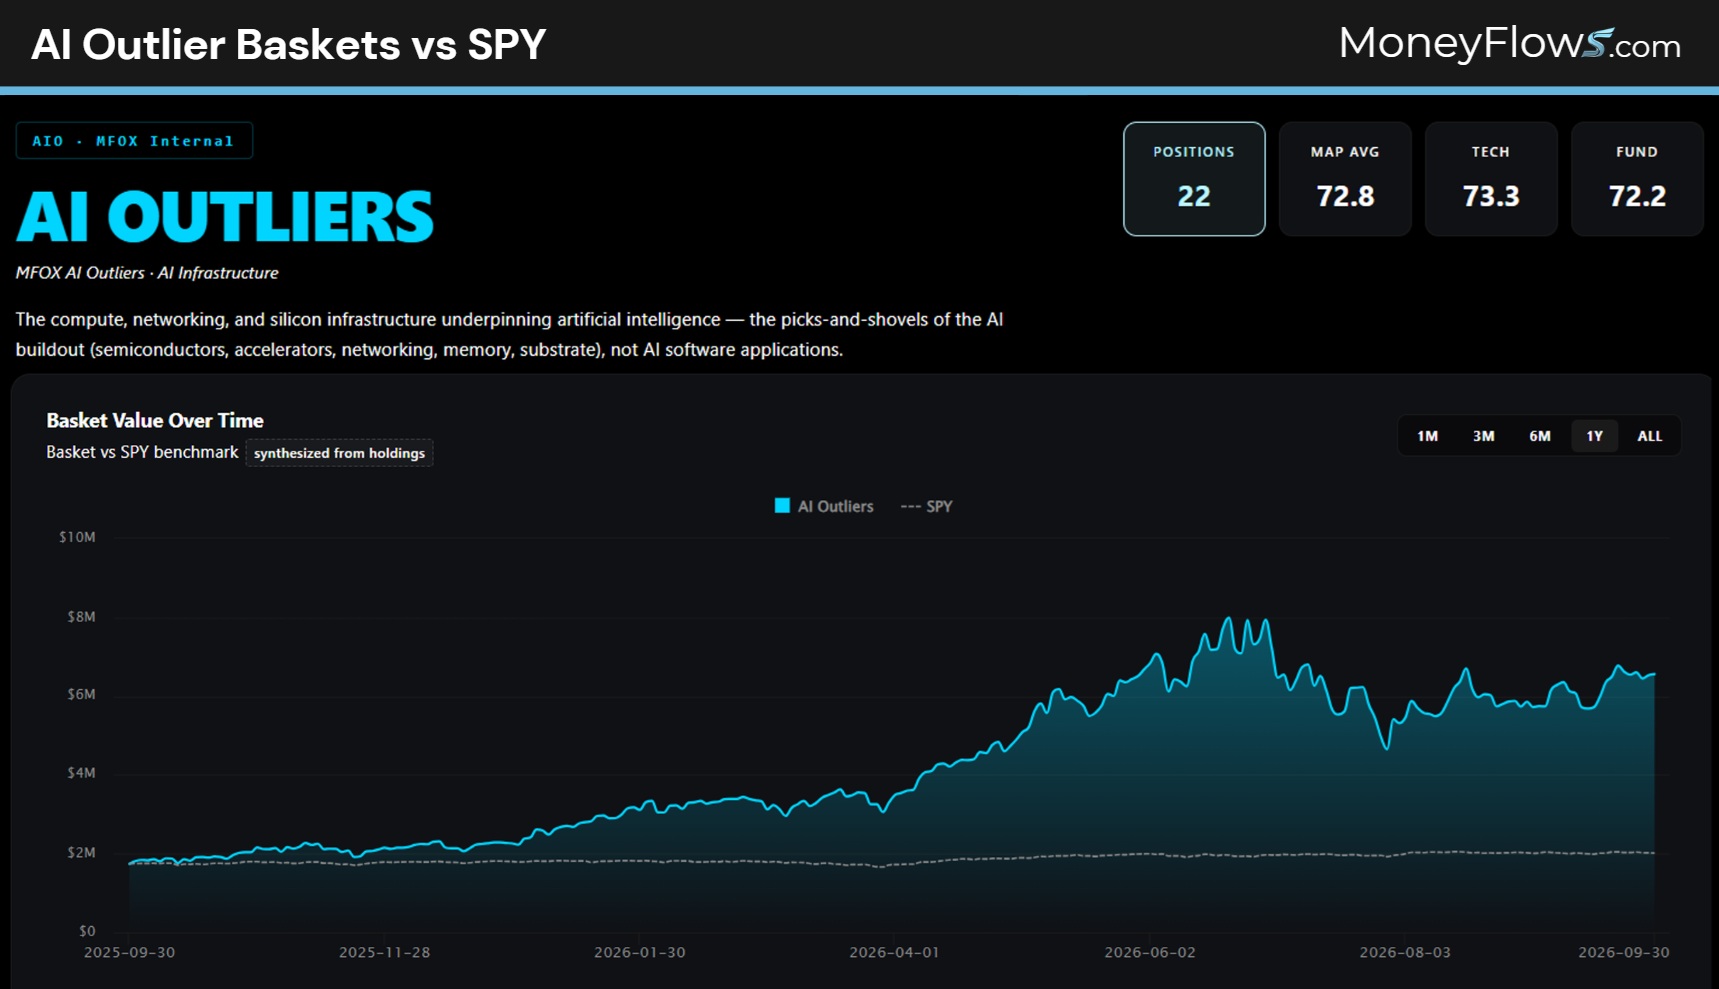This screenshot has height=989, width=1719.
Task: Toggle AI Outliers legend color swatch
Action: tap(782, 506)
